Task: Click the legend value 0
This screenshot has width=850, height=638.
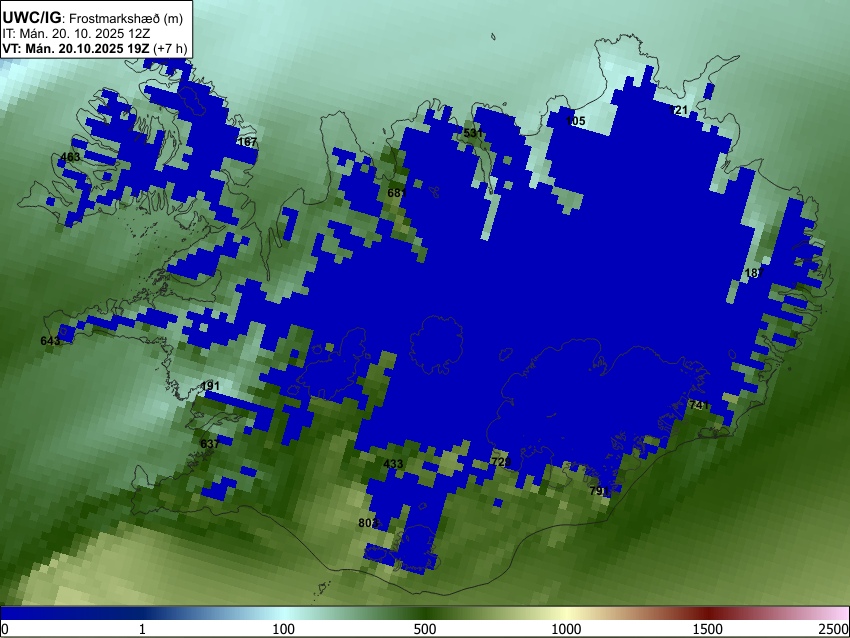Action: [x=5, y=629]
